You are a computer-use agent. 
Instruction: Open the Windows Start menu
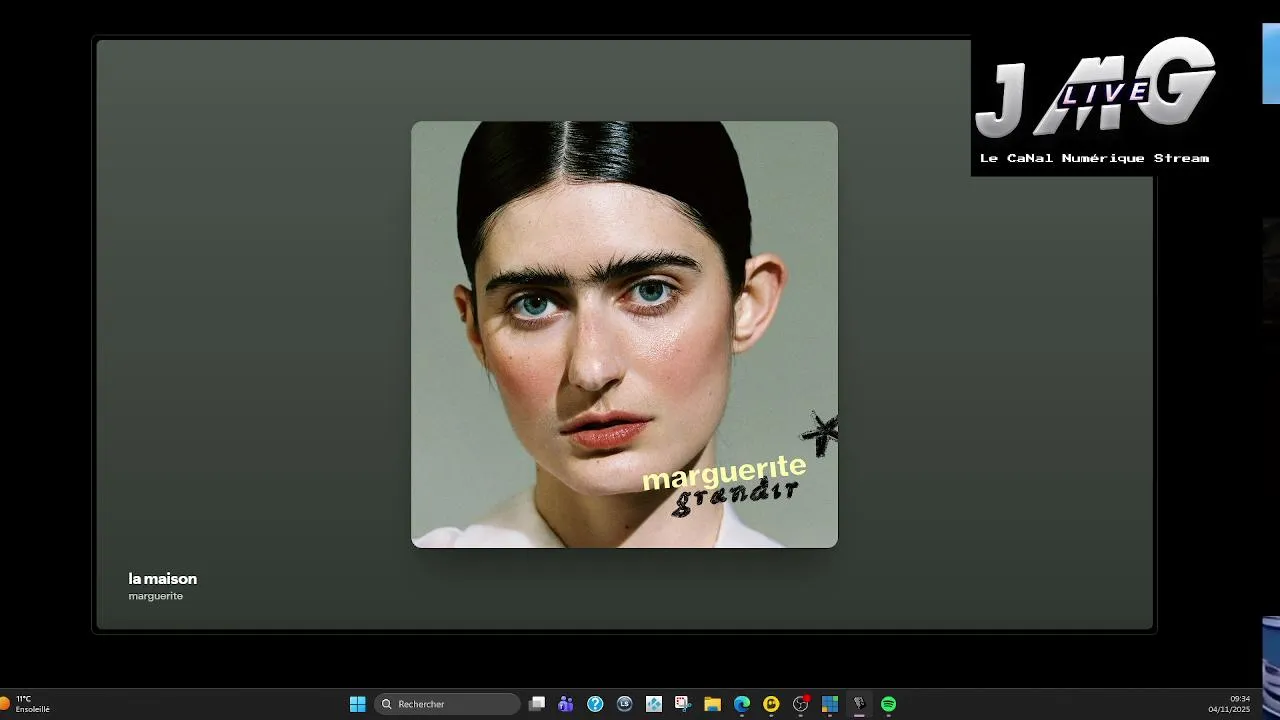click(x=357, y=704)
